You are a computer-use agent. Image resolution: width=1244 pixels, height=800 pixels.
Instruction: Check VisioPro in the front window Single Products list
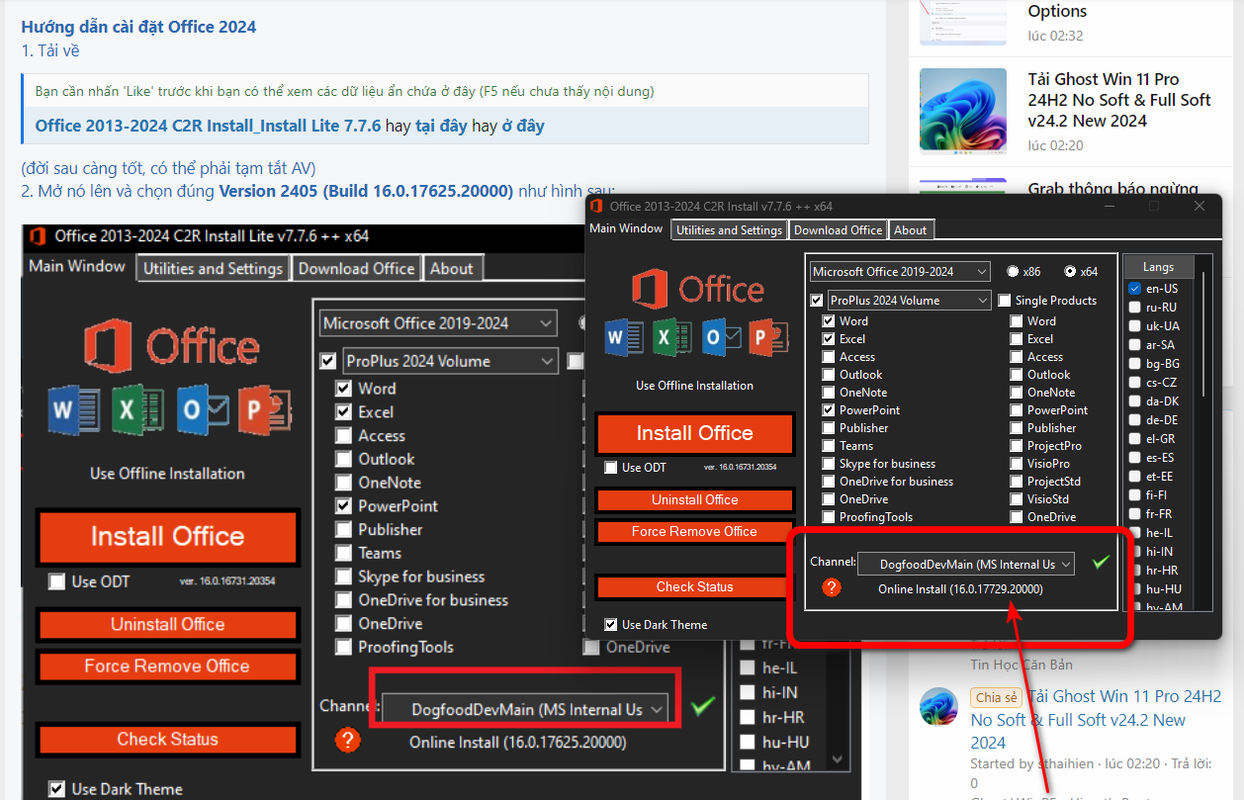(1016, 464)
